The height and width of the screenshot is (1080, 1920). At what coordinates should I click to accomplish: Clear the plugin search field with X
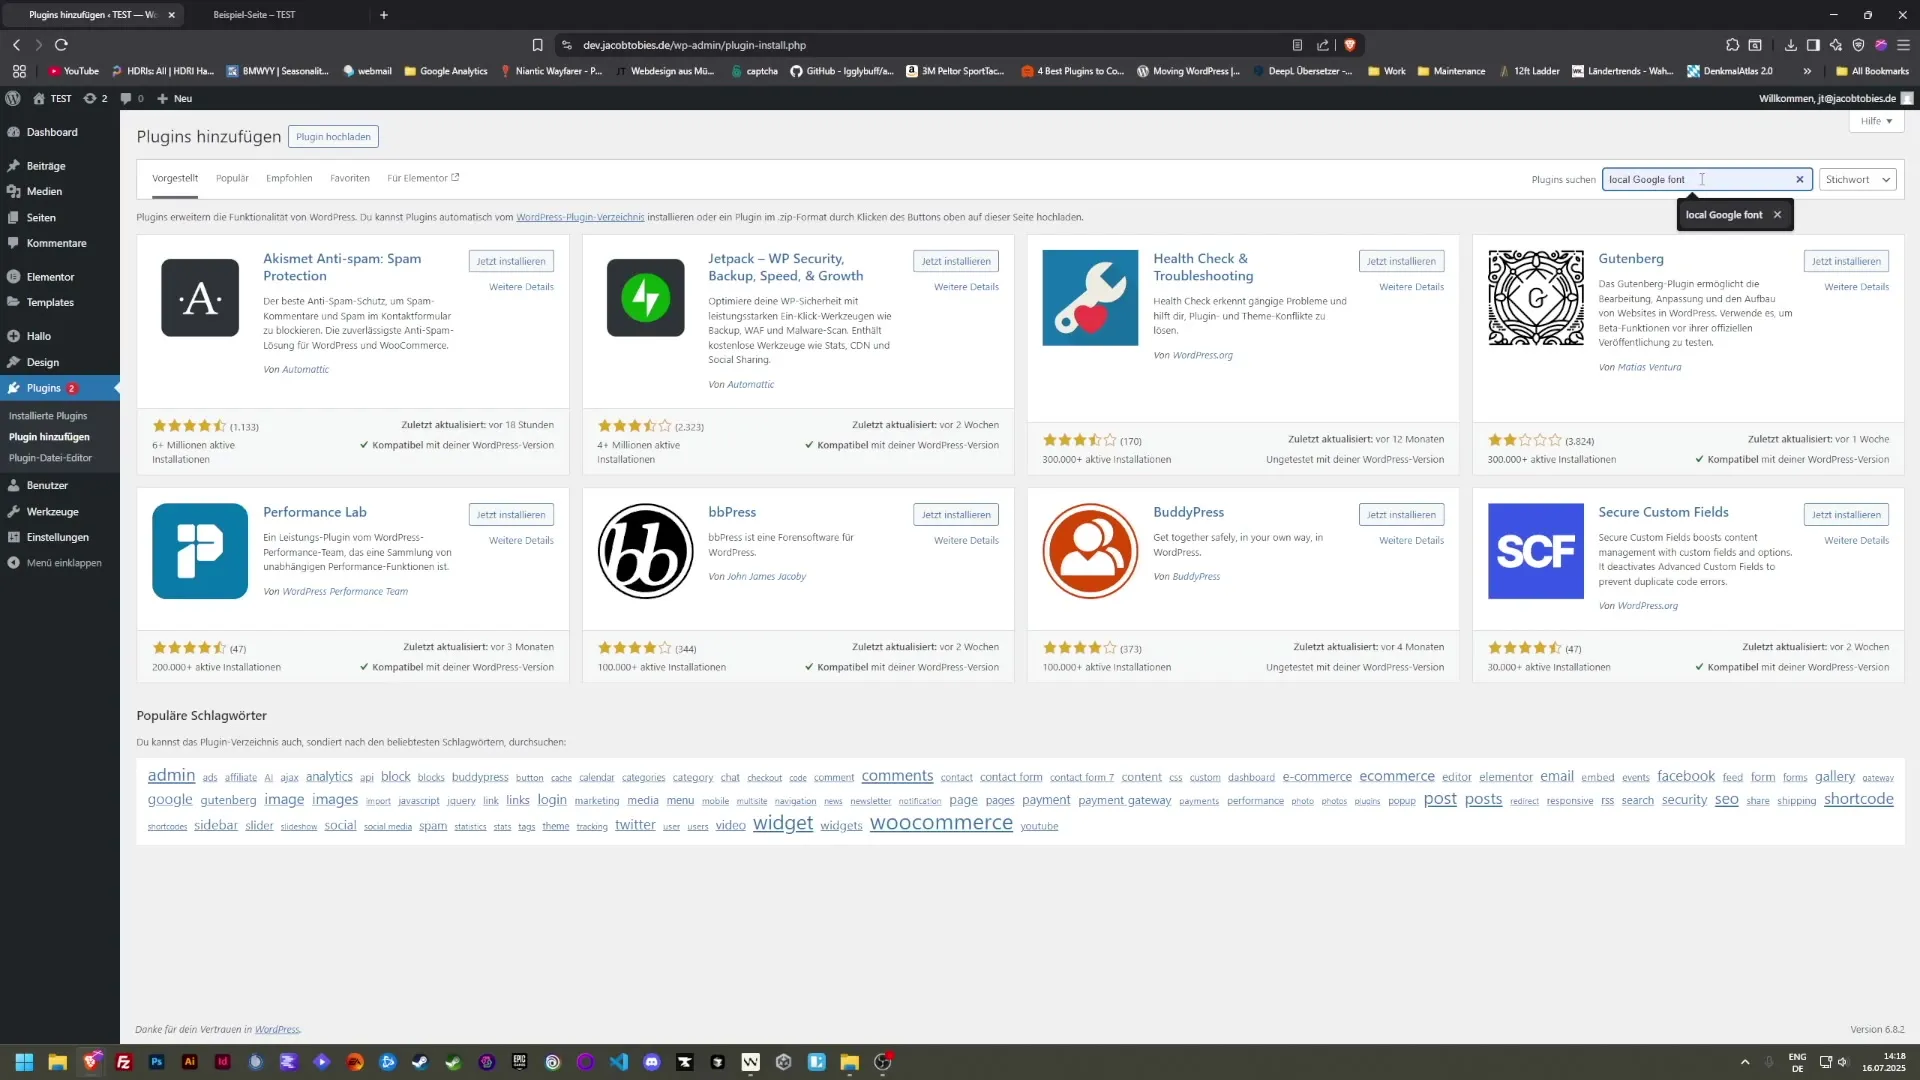[x=1799, y=179]
